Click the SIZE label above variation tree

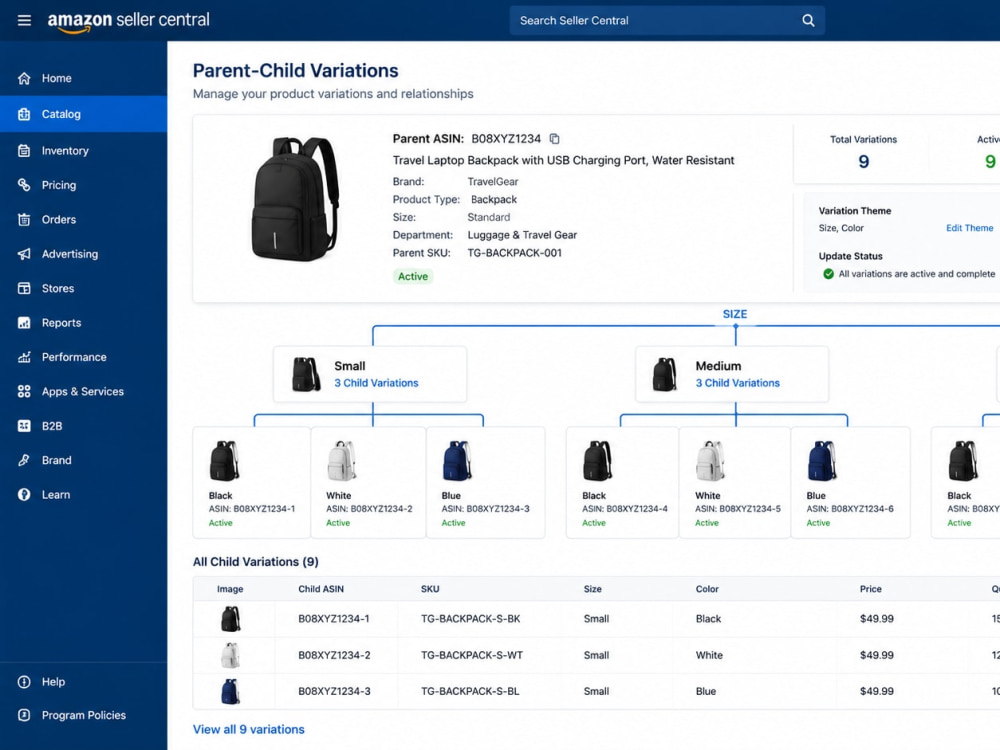735,314
